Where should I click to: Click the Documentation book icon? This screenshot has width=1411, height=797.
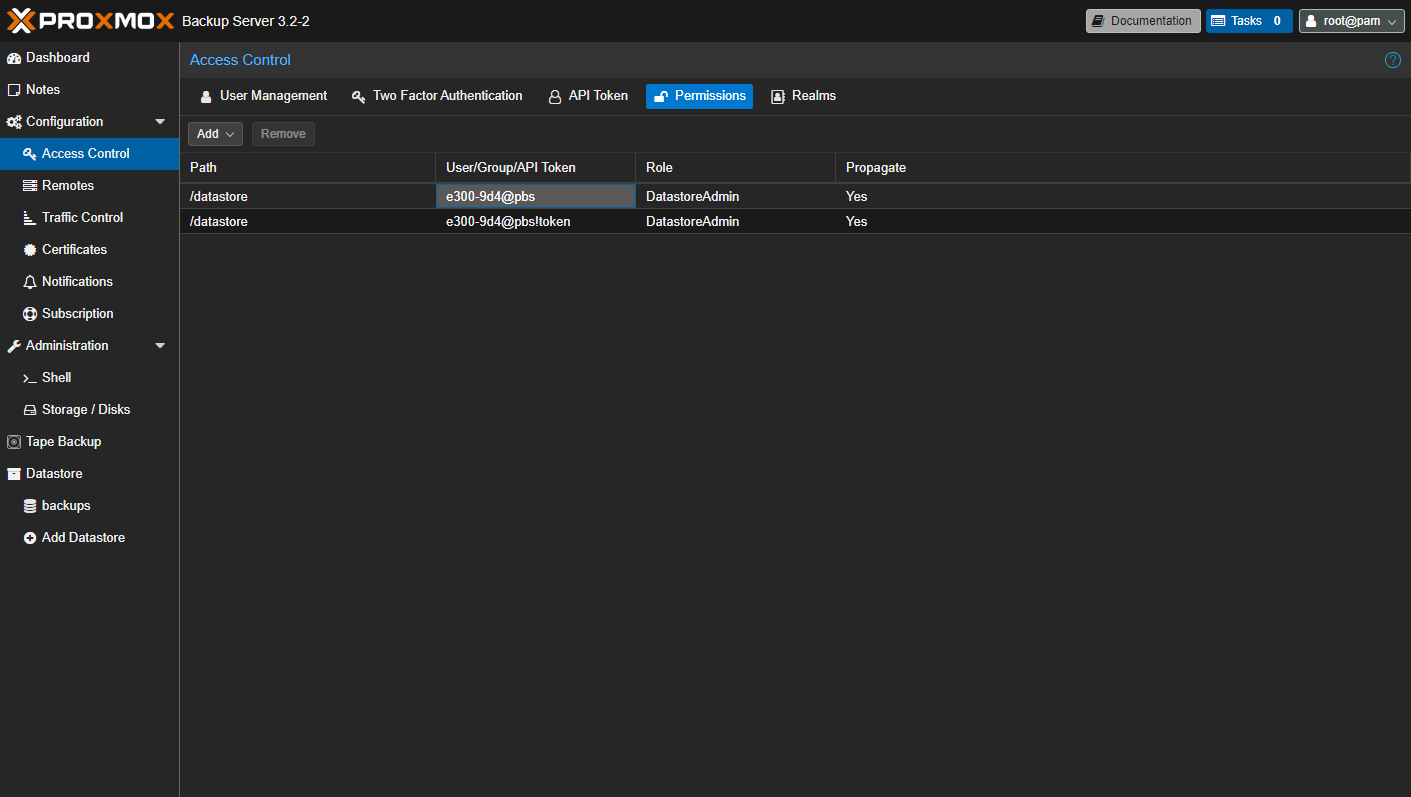tap(1098, 21)
